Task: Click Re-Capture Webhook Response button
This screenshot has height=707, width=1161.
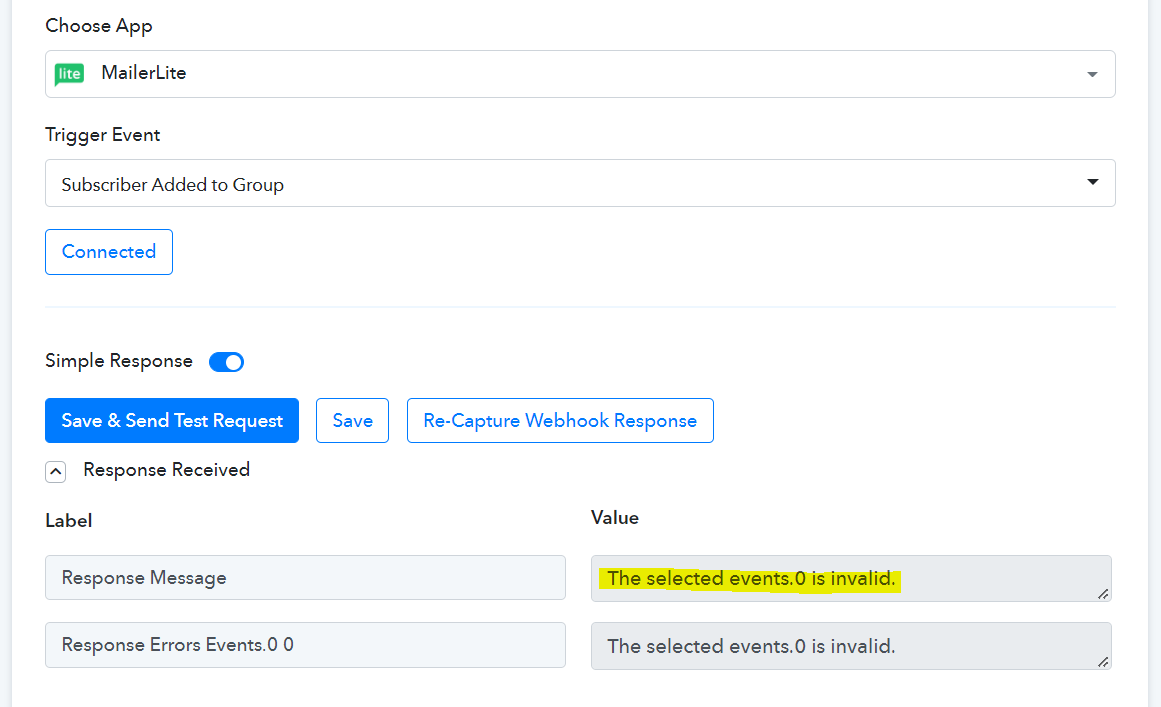Action: [560, 421]
